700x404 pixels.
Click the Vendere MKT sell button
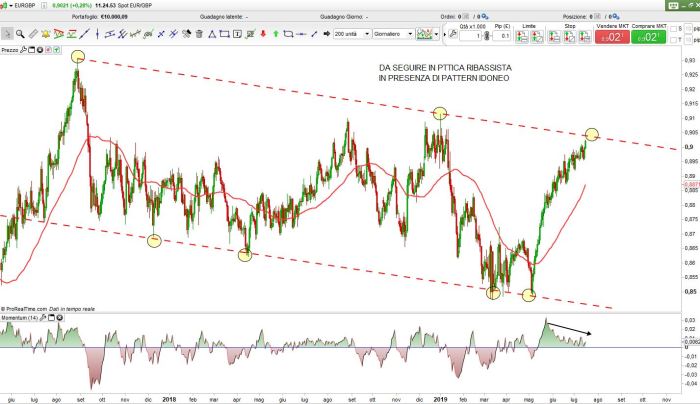pos(612,37)
